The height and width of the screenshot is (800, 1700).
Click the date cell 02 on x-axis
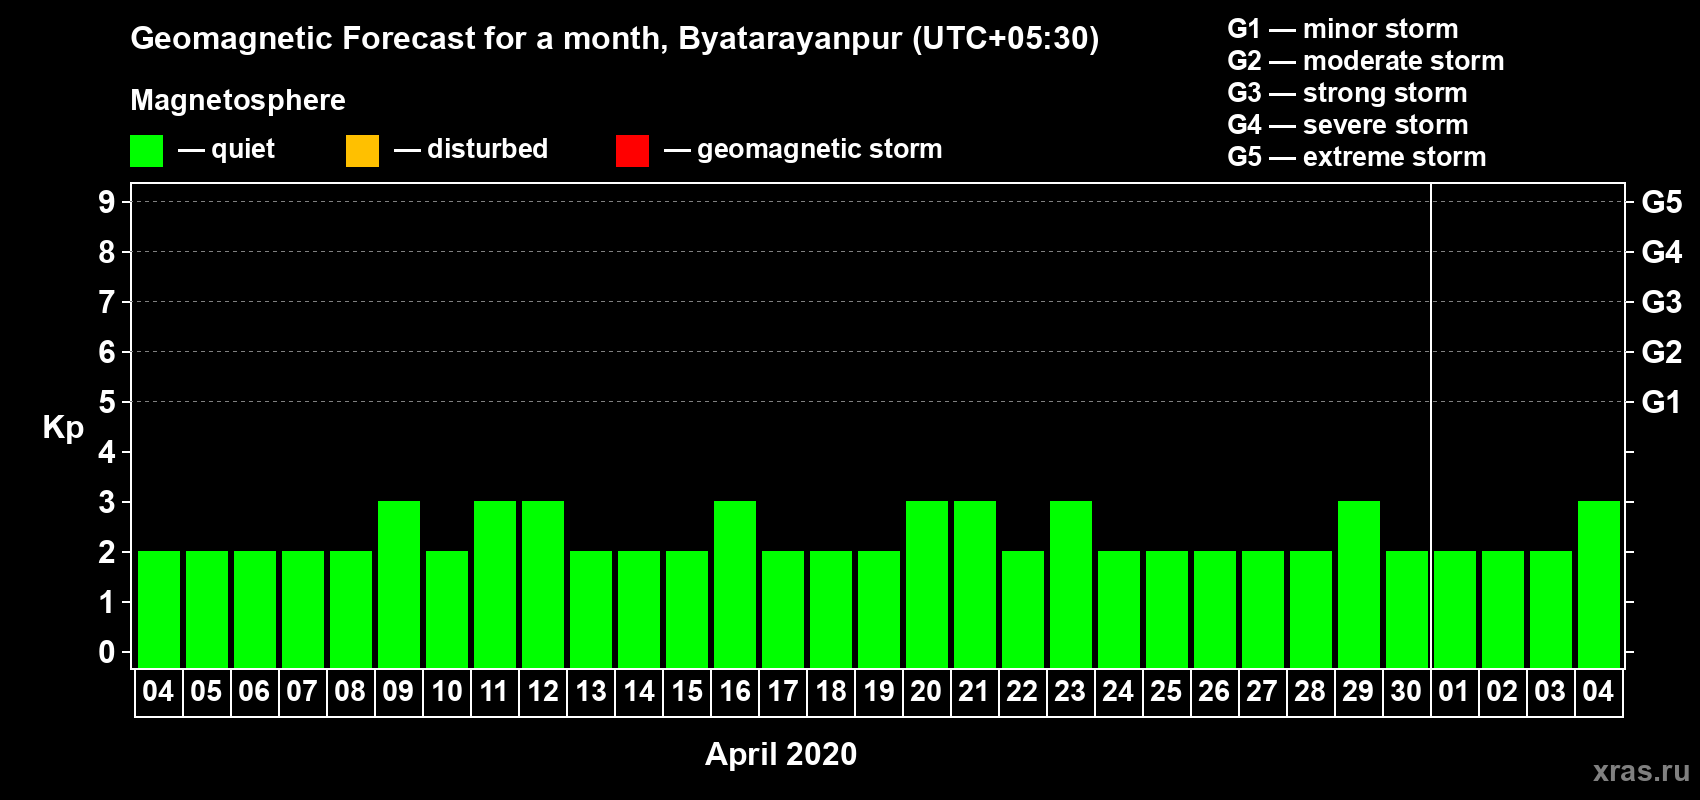pos(1503,692)
